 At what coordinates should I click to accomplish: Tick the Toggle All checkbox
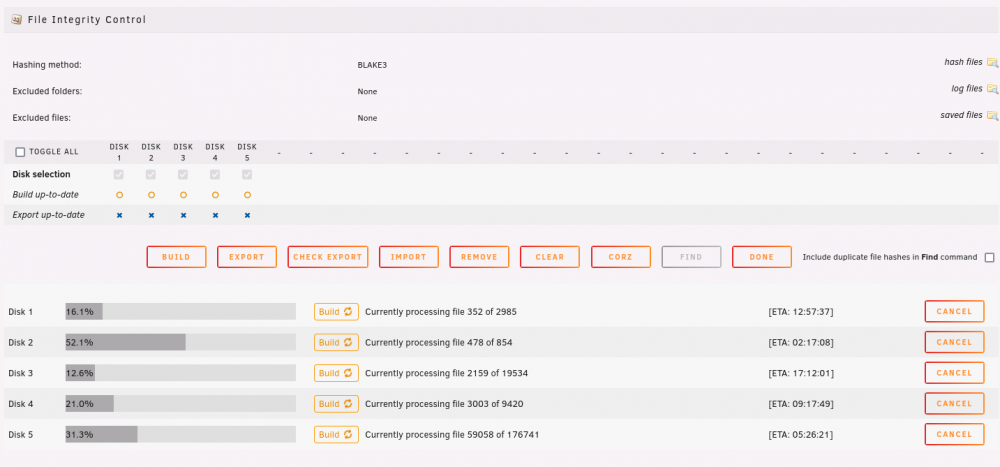pos(20,152)
